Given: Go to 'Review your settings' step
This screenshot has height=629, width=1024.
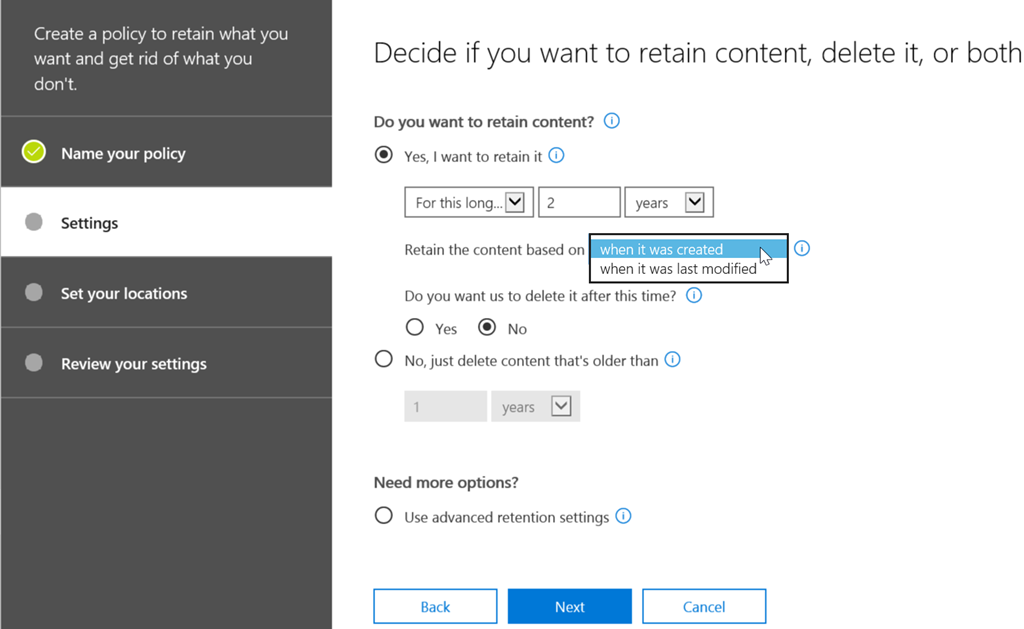Looking at the screenshot, I should coord(133,363).
